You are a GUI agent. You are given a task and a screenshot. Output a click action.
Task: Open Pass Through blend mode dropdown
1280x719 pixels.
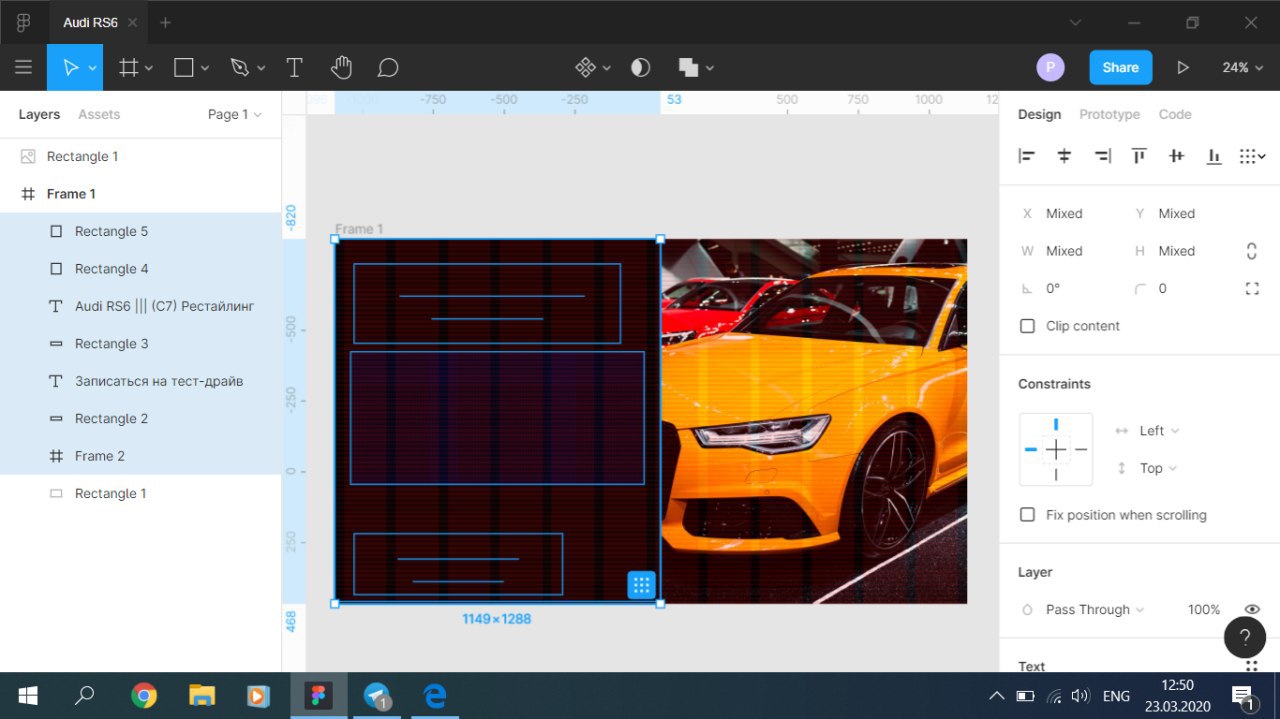(x=1095, y=609)
